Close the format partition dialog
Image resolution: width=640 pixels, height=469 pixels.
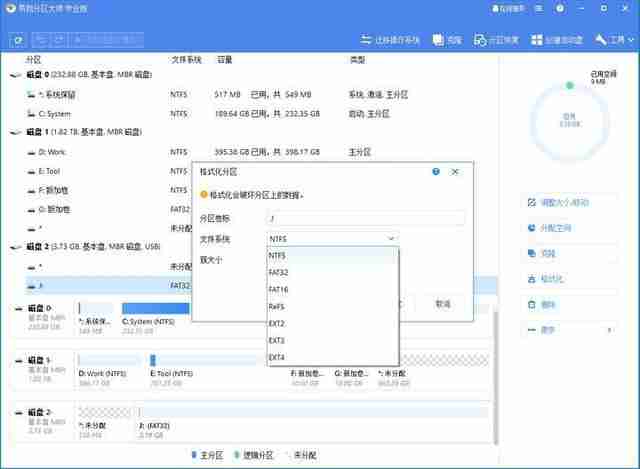[x=455, y=172]
